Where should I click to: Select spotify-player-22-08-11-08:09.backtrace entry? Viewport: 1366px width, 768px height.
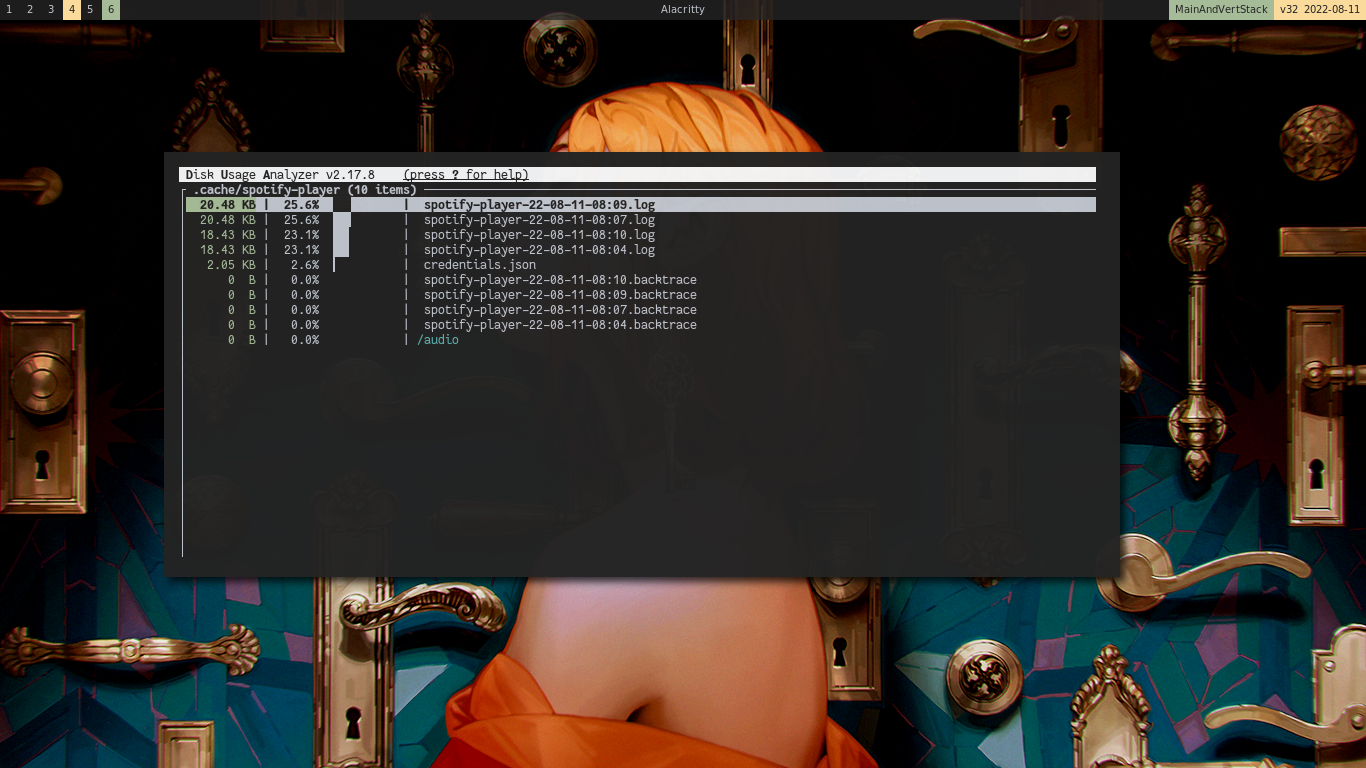(x=560, y=295)
